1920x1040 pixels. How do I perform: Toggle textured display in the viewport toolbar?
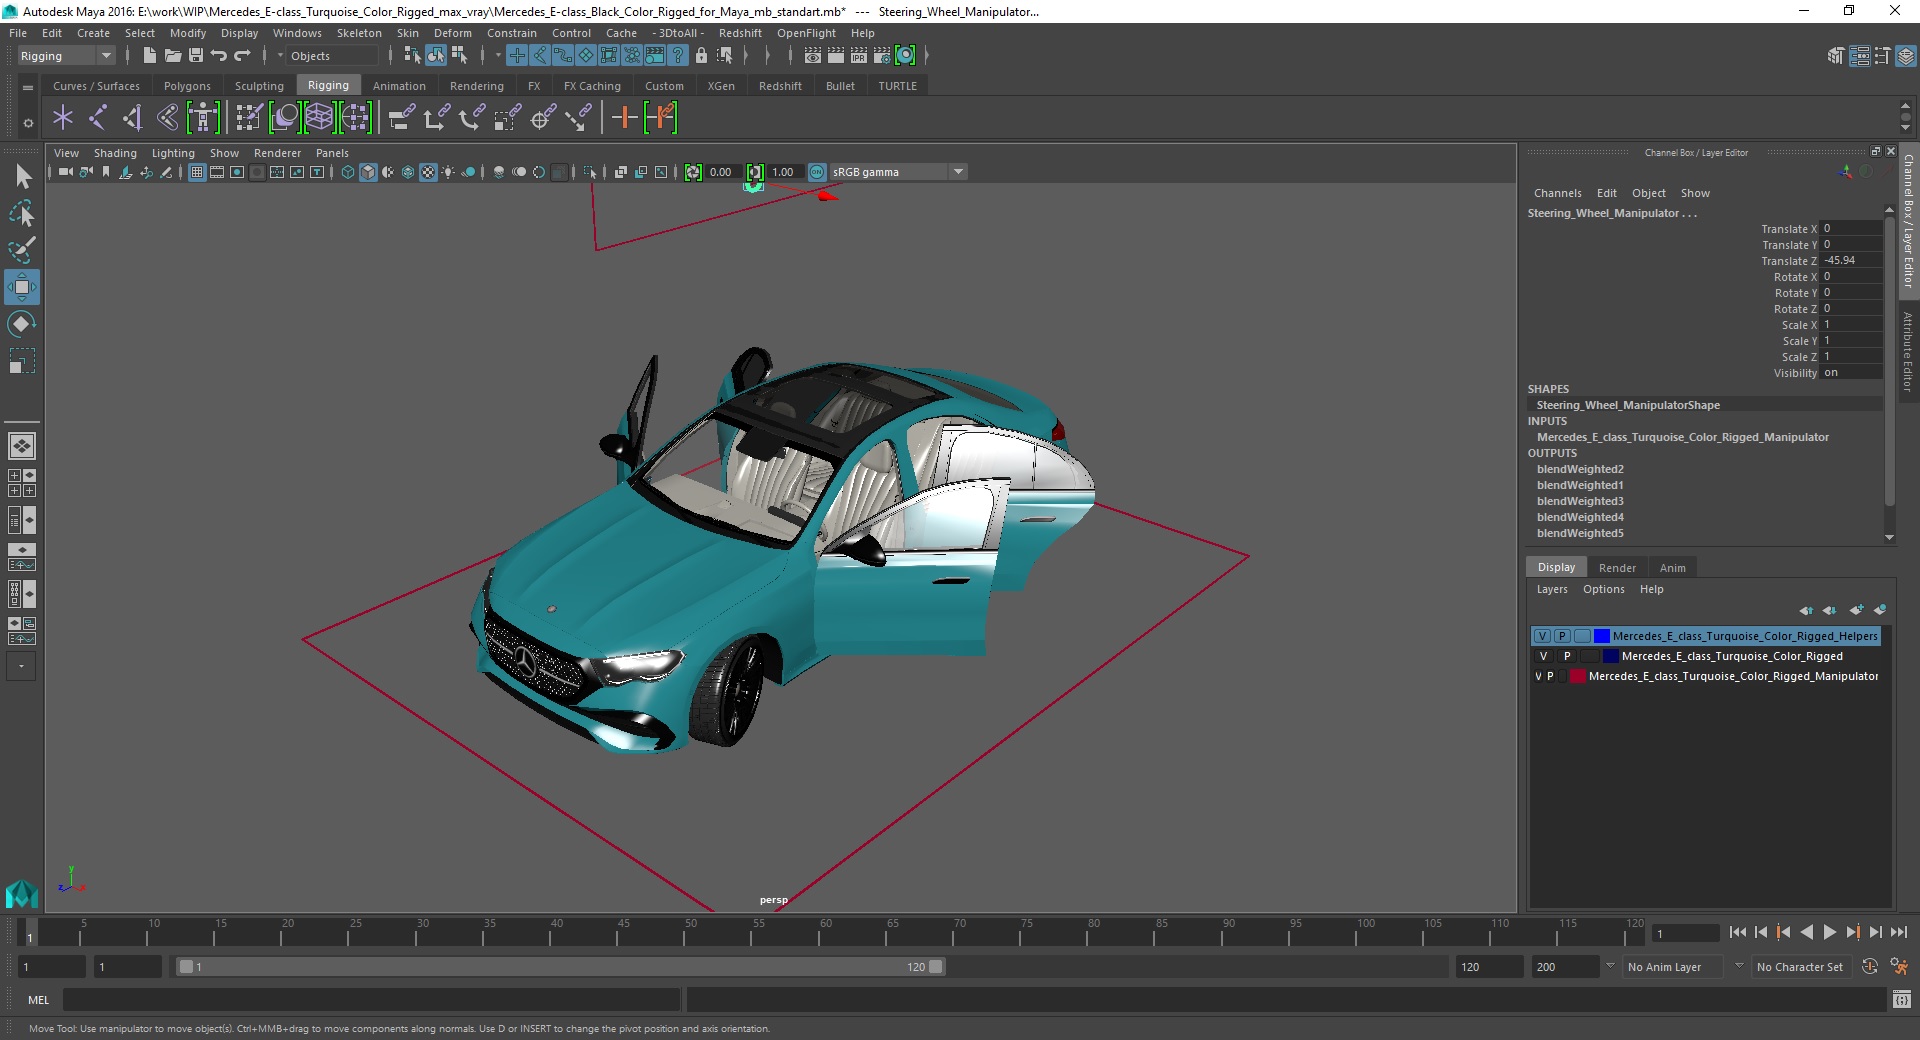(428, 172)
